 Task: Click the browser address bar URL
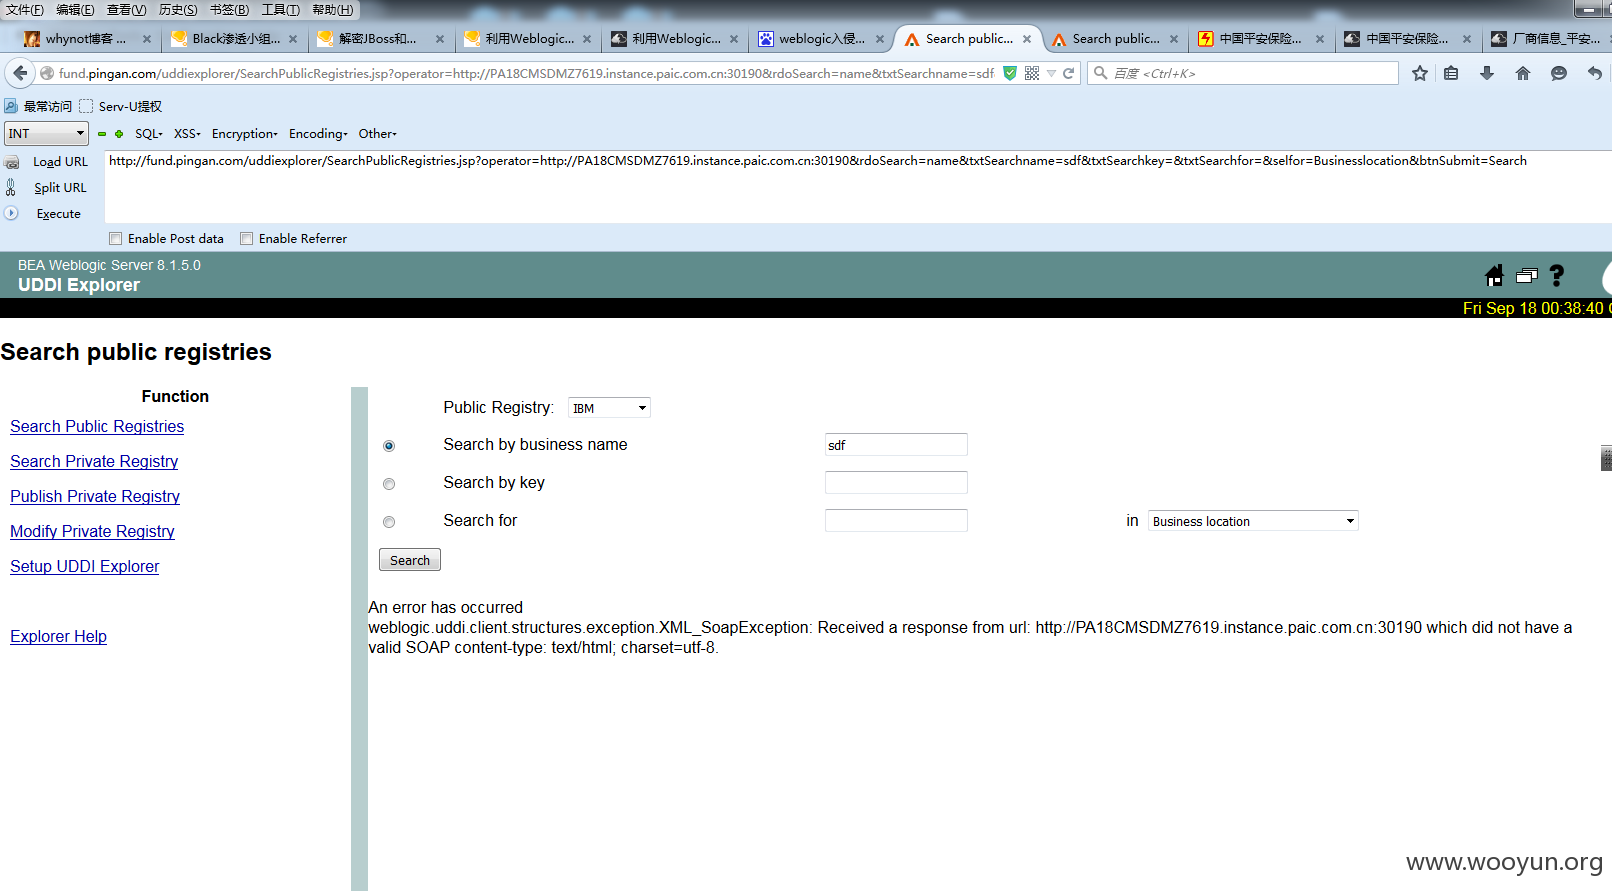[526, 73]
